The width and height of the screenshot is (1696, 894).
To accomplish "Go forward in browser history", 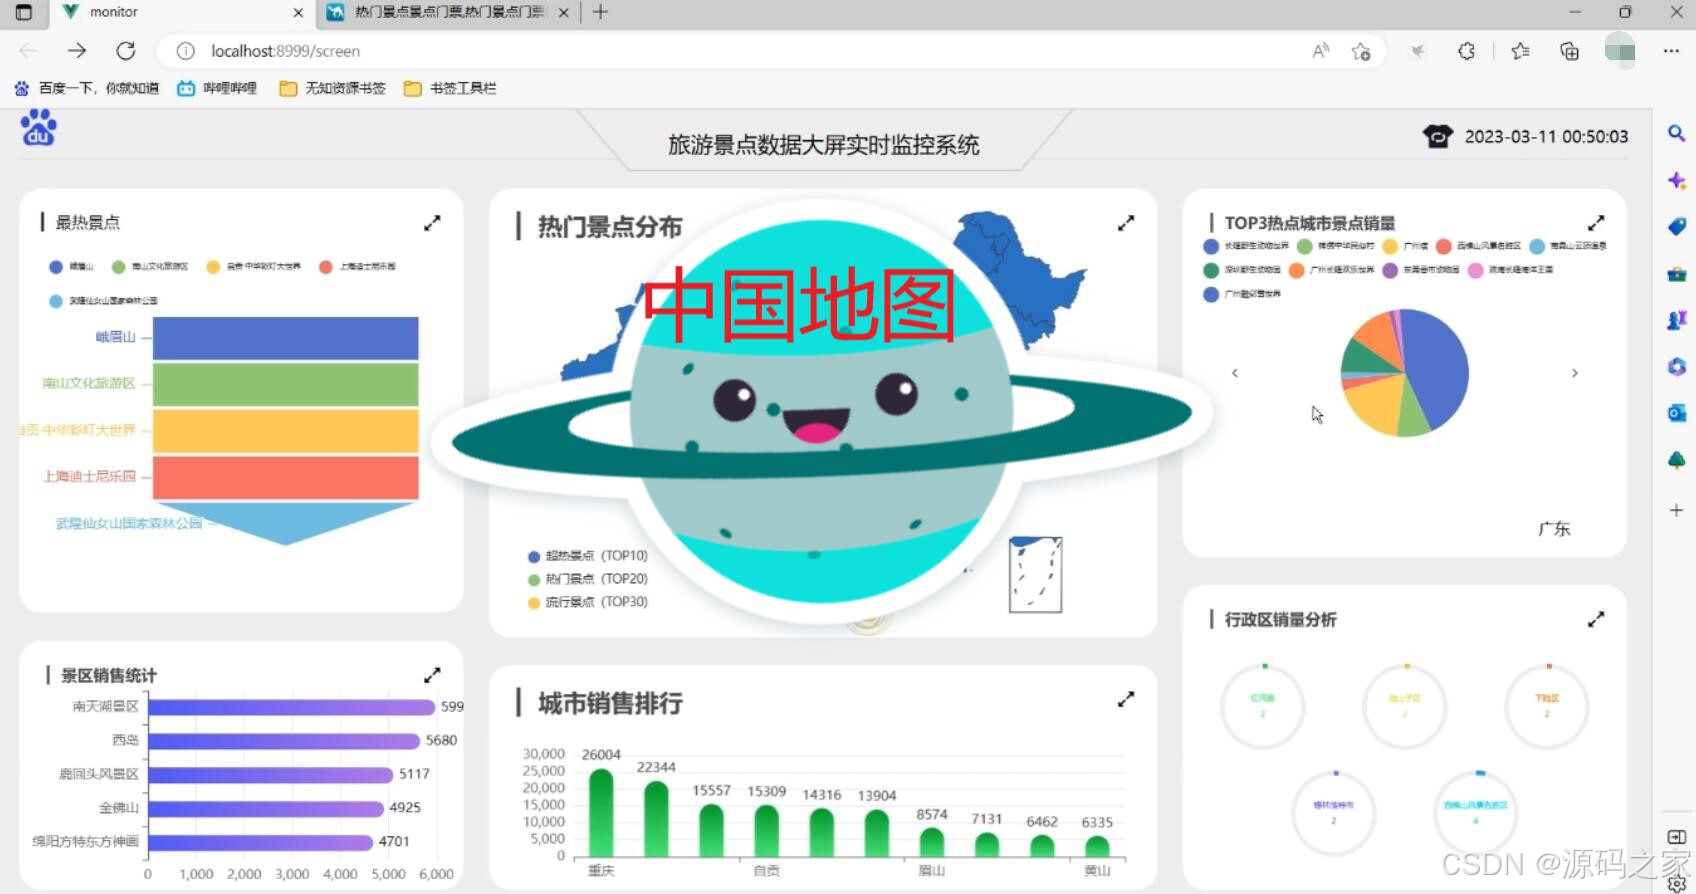I will pyautogui.click(x=77, y=51).
